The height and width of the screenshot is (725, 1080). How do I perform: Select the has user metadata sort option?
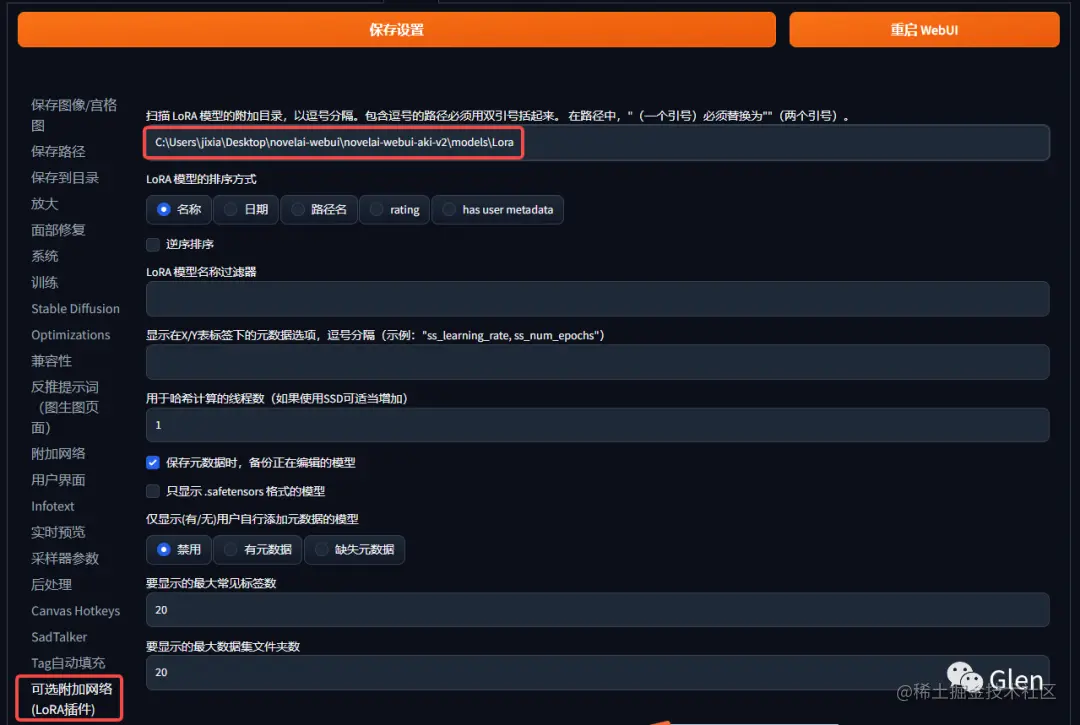tap(497, 209)
